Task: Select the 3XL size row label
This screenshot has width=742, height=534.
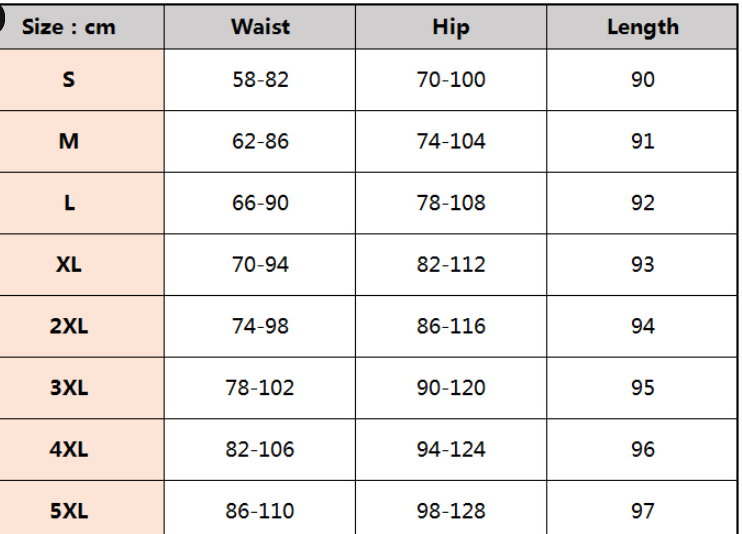Action: point(69,388)
